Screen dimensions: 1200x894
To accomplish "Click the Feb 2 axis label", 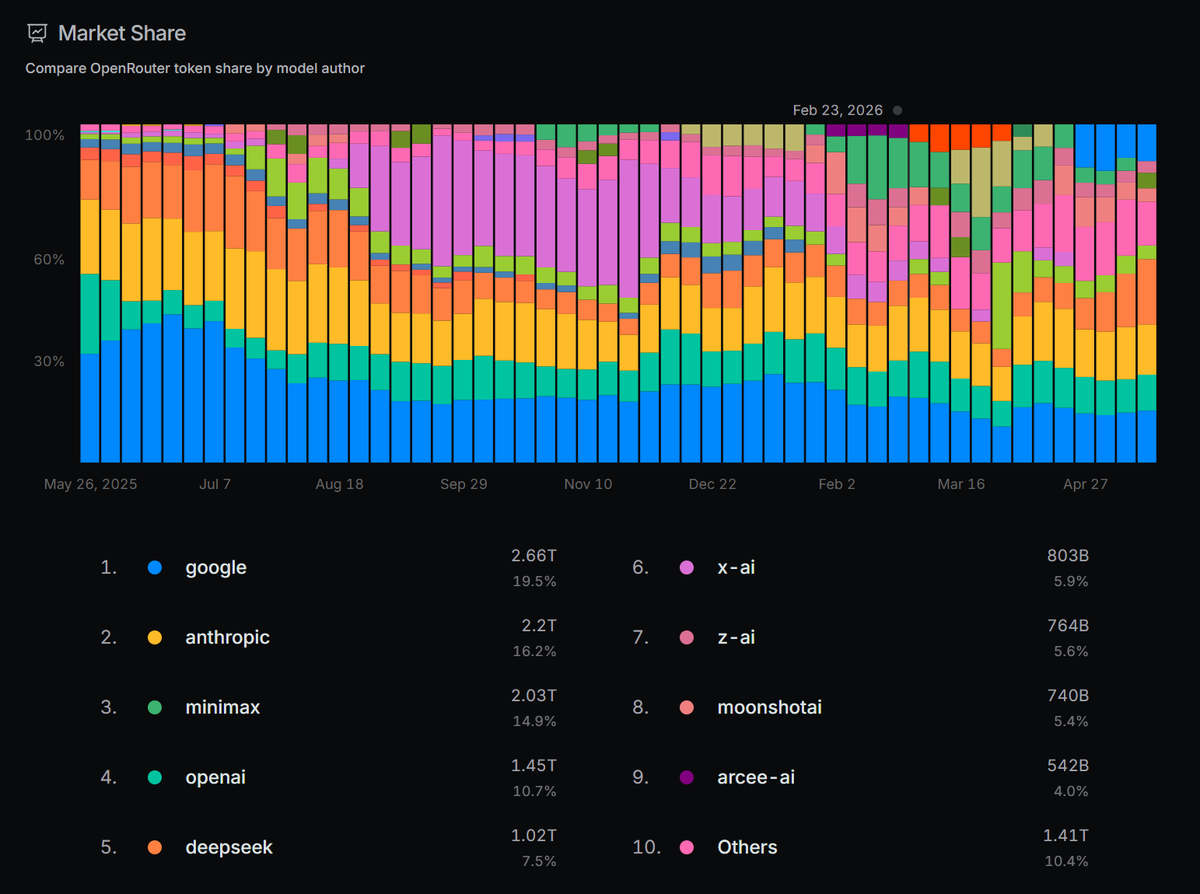I will (x=837, y=484).
